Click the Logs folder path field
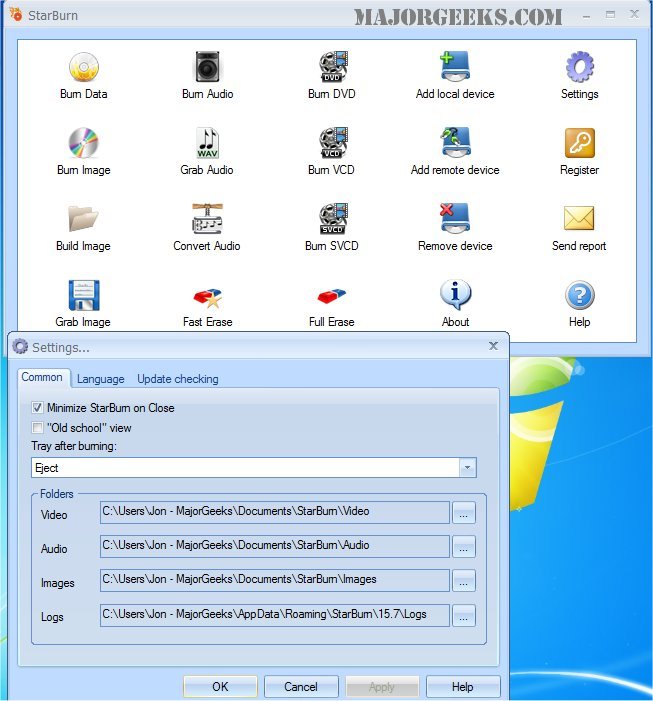Screen dimensions: 653x701 (x=275, y=616)
